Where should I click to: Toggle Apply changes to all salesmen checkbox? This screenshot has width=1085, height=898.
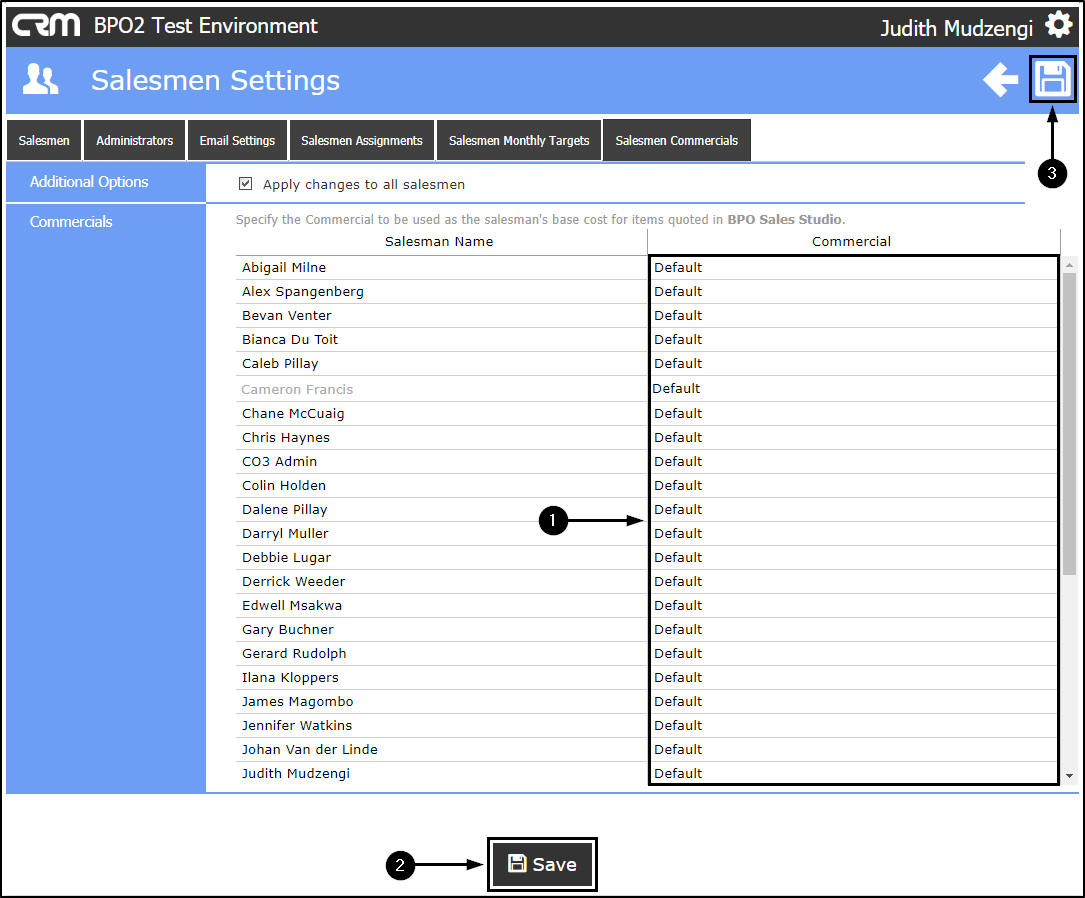[x=245, y=183]
